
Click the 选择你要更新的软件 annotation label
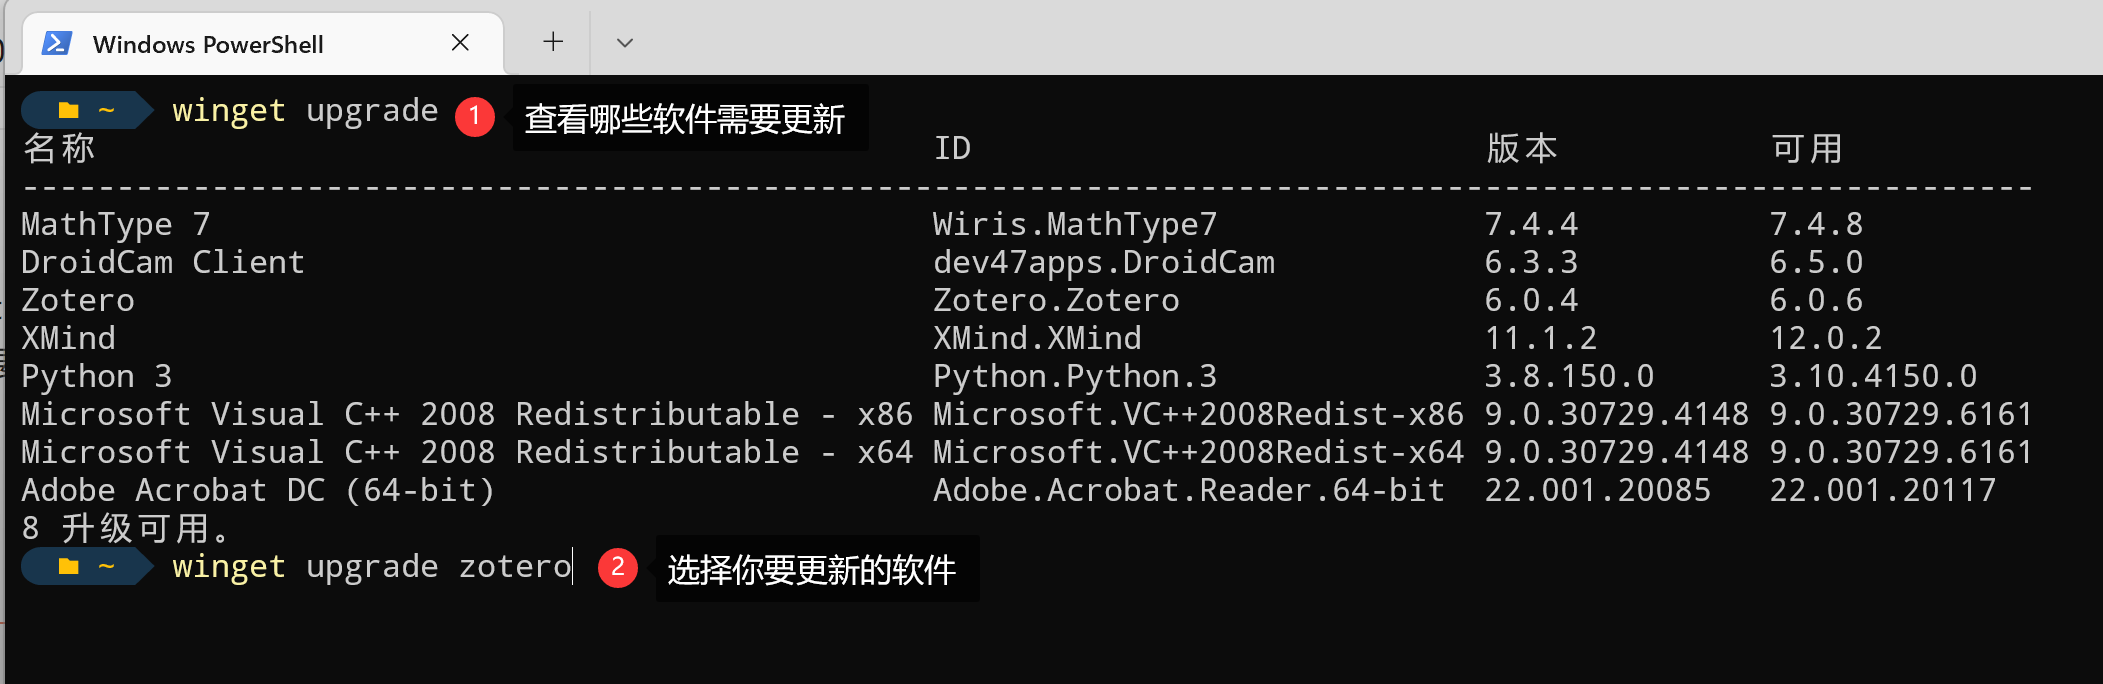click(812, 570)
